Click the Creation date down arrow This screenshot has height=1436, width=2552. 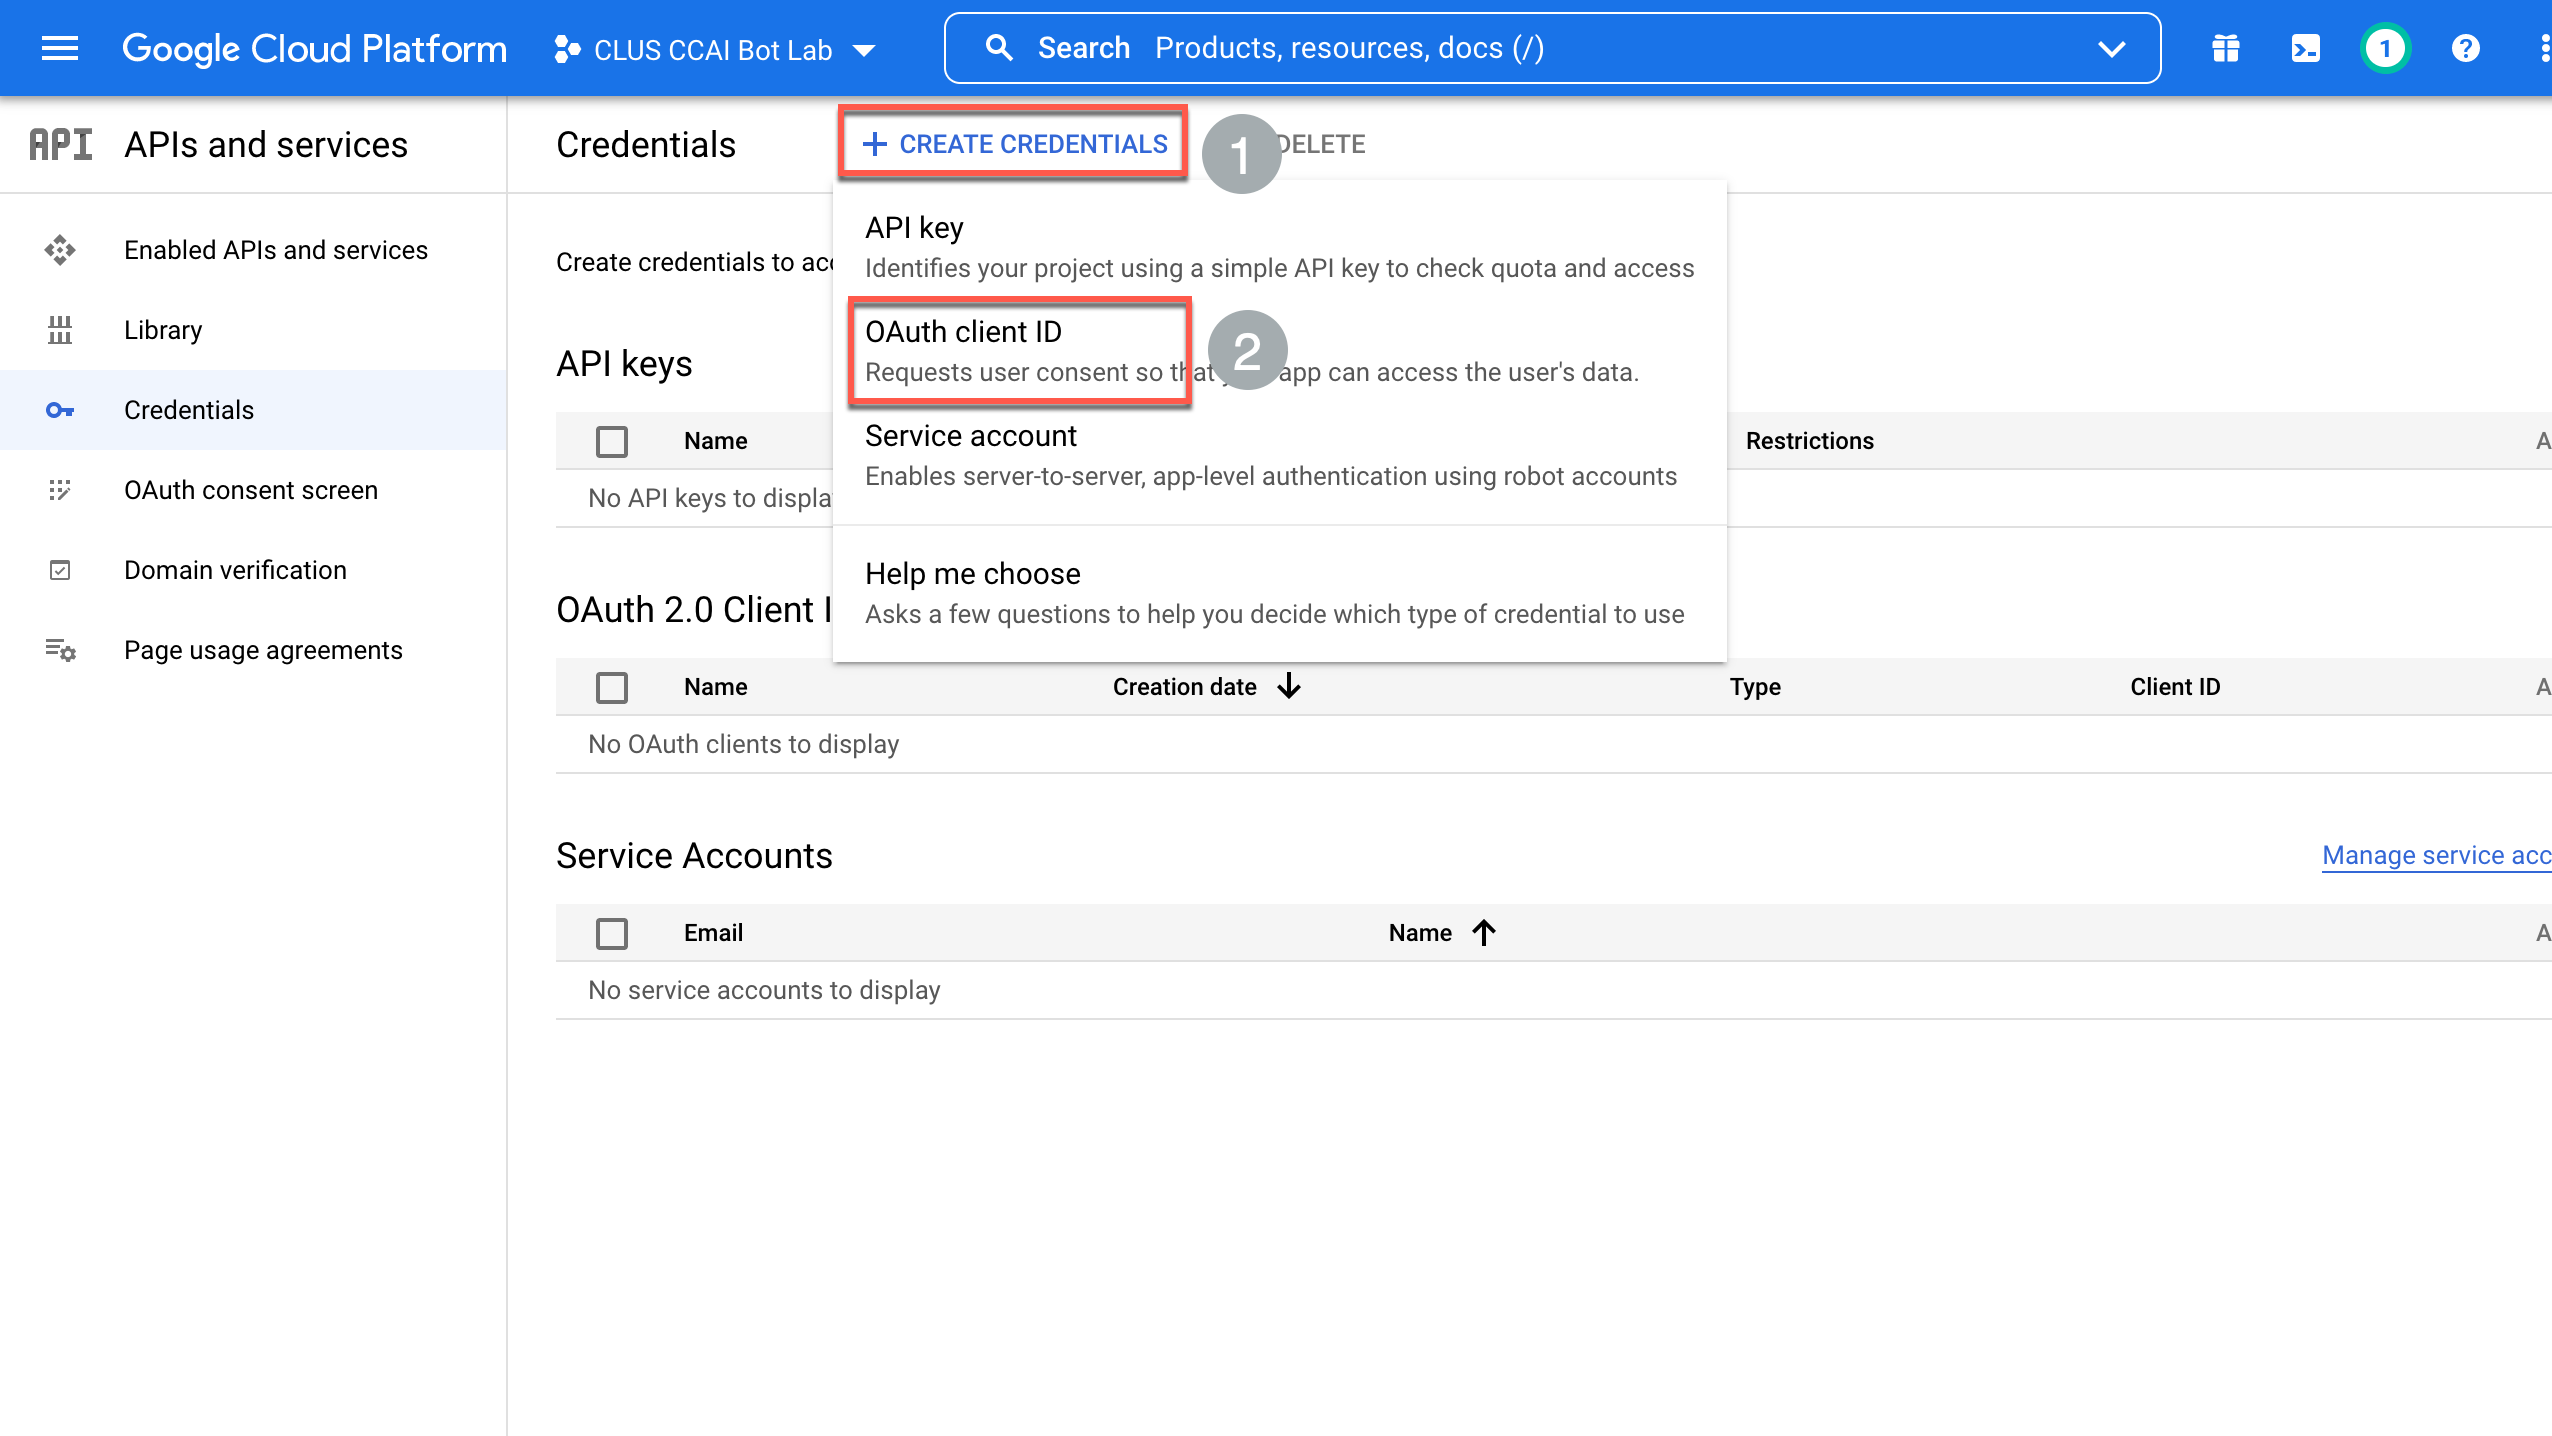click(x=1289, y=686)
